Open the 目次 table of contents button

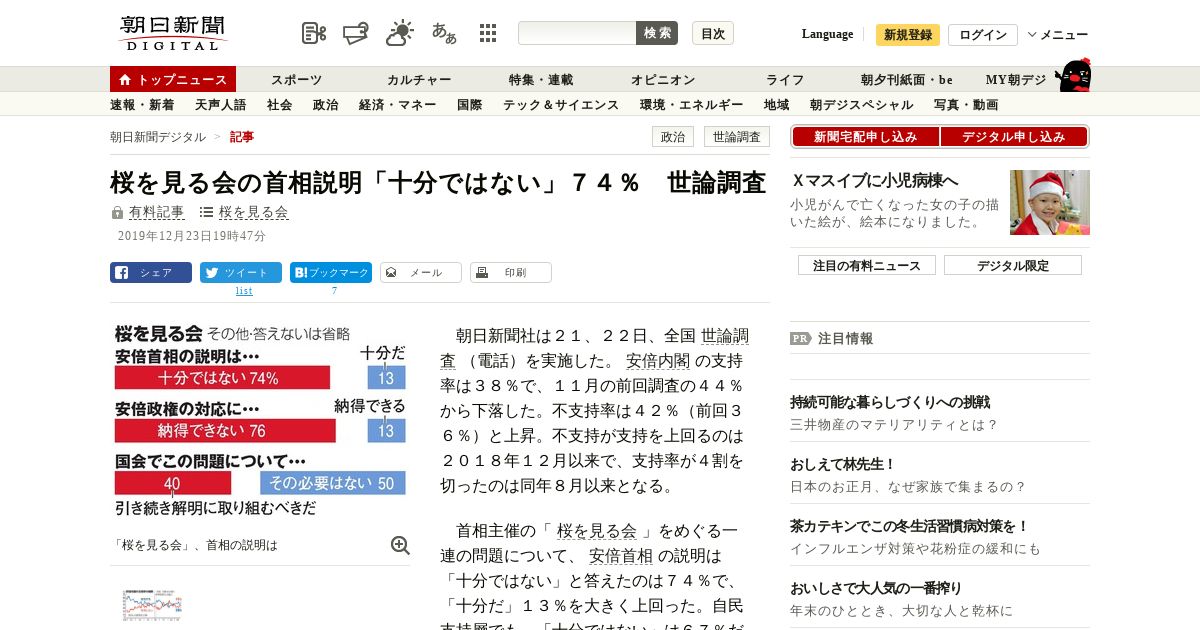(713, 33)
